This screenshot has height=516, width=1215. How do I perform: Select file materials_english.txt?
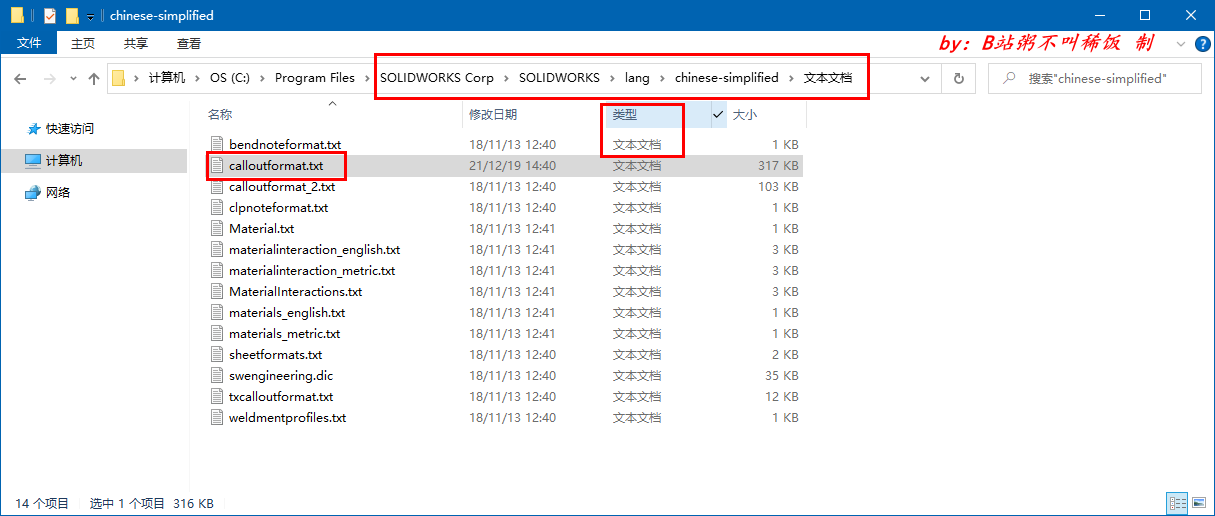(287, 313)
